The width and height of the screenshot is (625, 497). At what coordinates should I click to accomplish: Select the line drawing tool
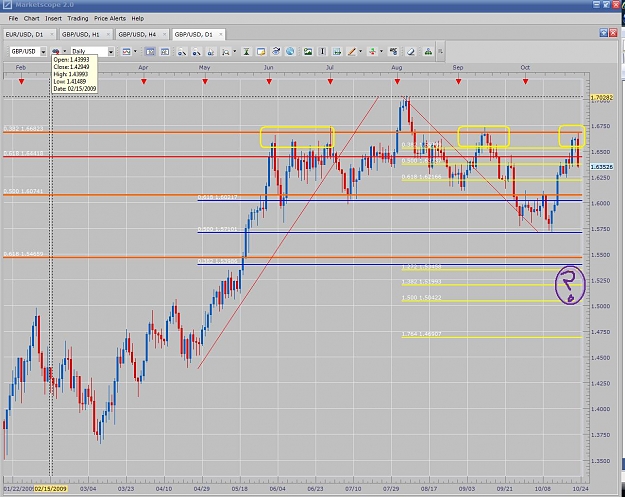click(x=352, y=51)
